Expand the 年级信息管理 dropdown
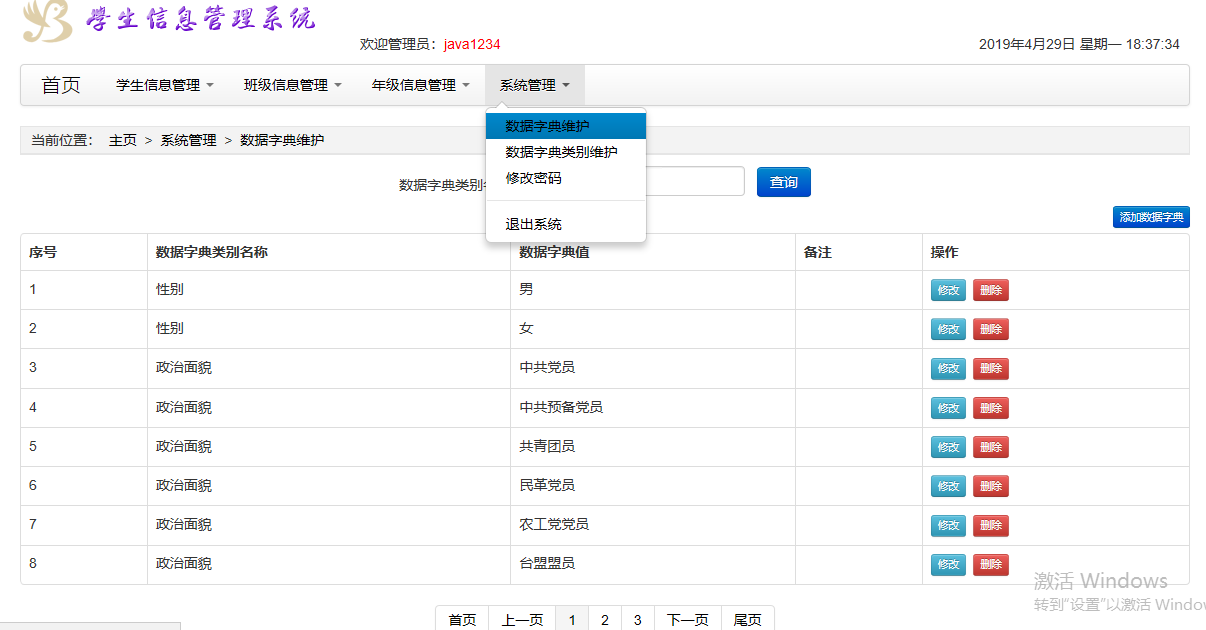 click(421, 85)
